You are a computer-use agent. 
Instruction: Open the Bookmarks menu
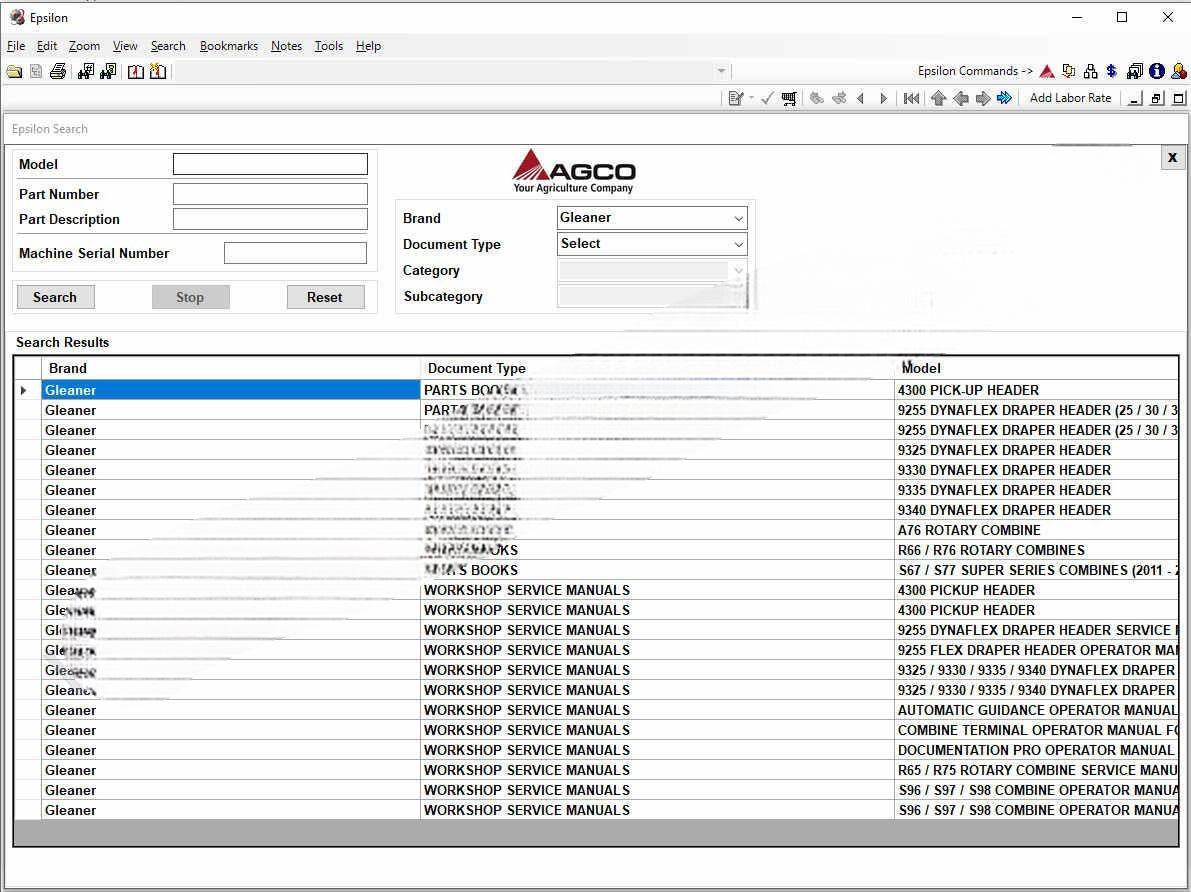(x=228, y=46)
